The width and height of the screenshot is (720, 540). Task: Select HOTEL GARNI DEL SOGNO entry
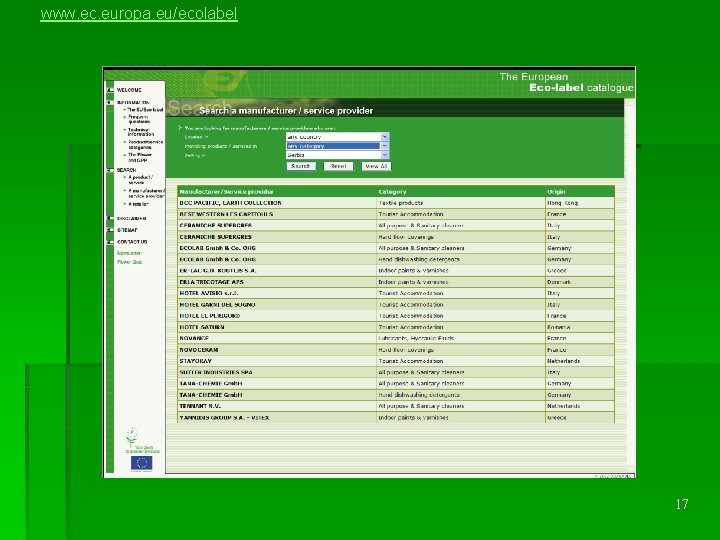pos(396,304)
